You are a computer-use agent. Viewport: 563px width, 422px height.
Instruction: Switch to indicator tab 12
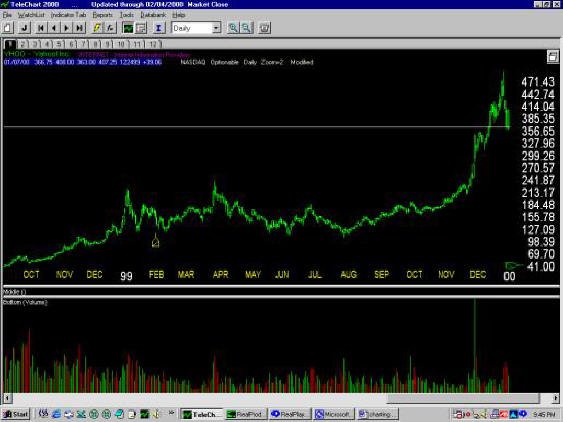tap(153, 44)
